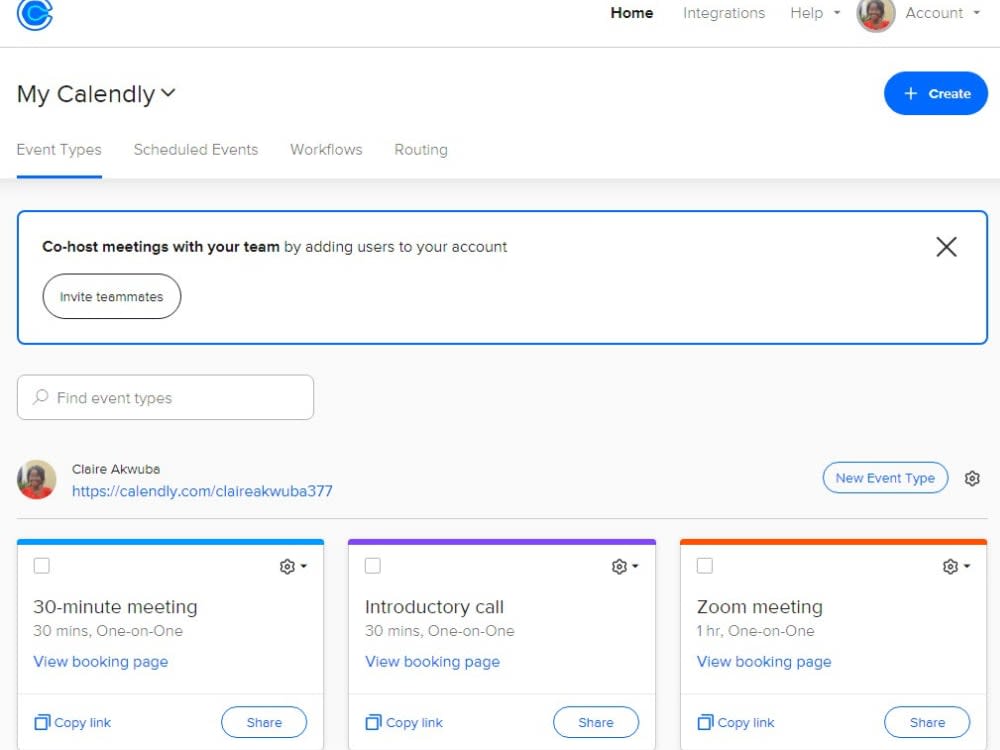Viewport: 1000px width, 750px height.
Task: View booking page for 30-minute meeting
Action: coord(101,661)
